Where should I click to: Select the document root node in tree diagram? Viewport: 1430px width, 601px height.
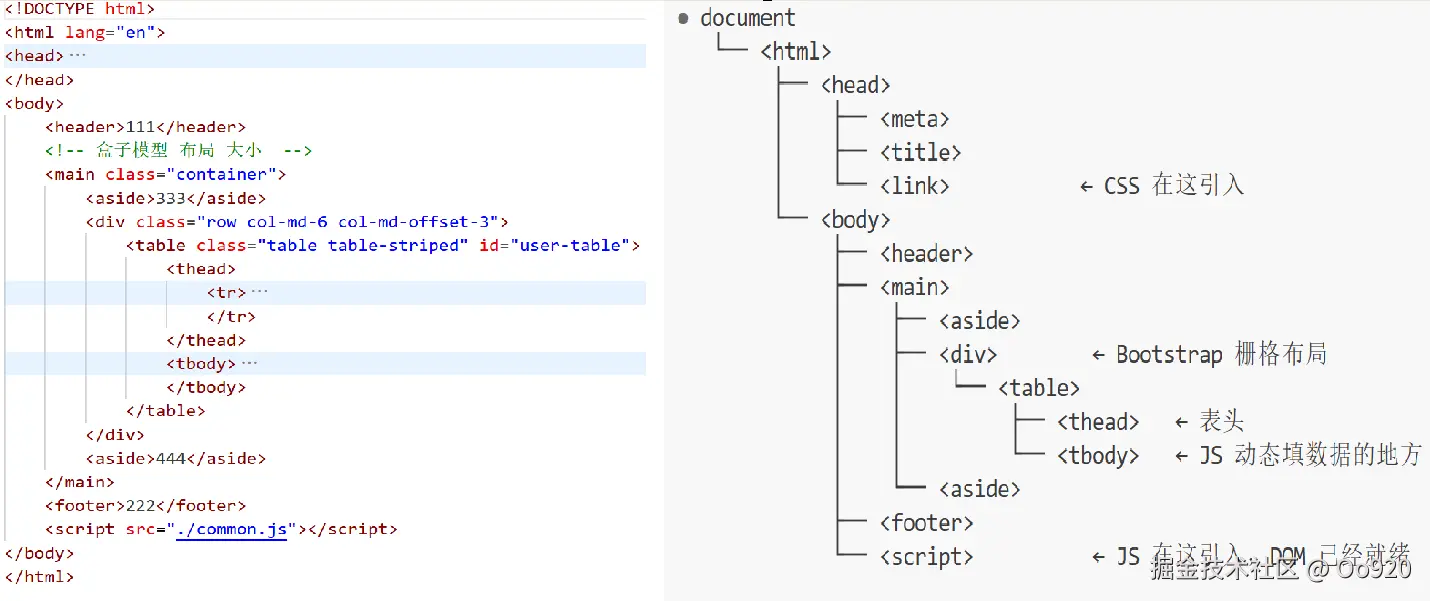pyautogui.click(x=748, y=18)
